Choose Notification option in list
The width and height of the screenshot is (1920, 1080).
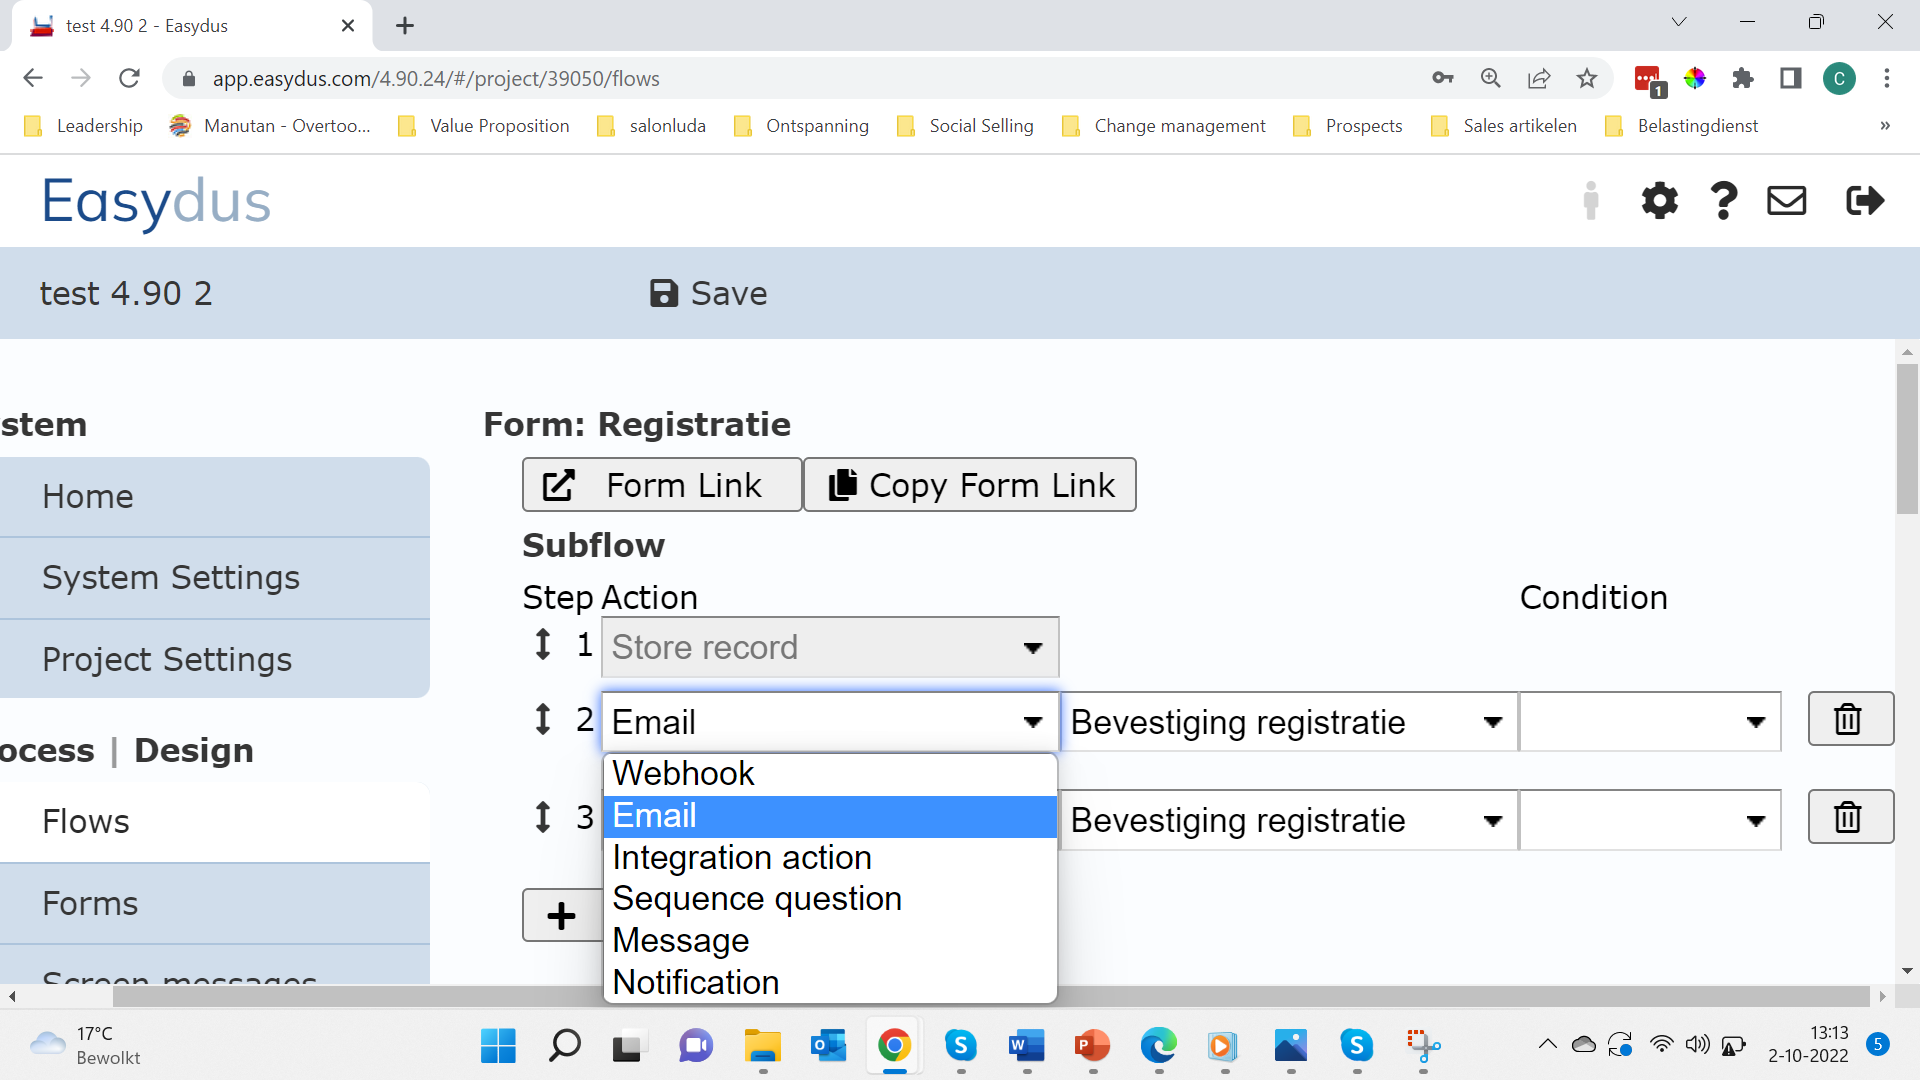coord(830,983)
